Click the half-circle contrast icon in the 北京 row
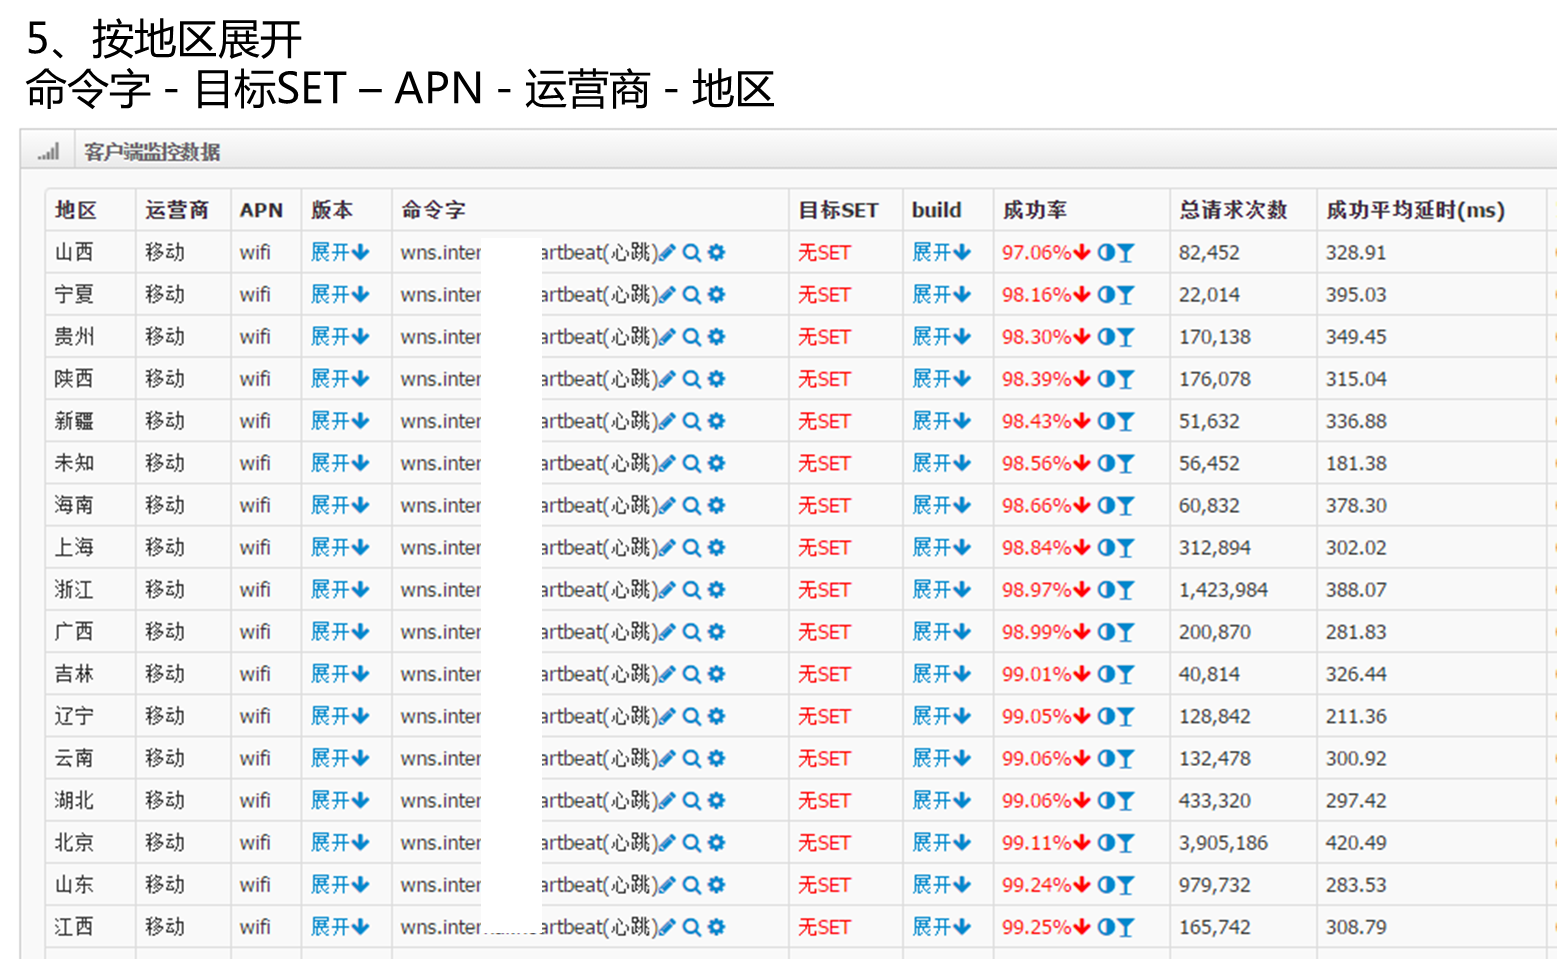 (x=1106, y=843)
